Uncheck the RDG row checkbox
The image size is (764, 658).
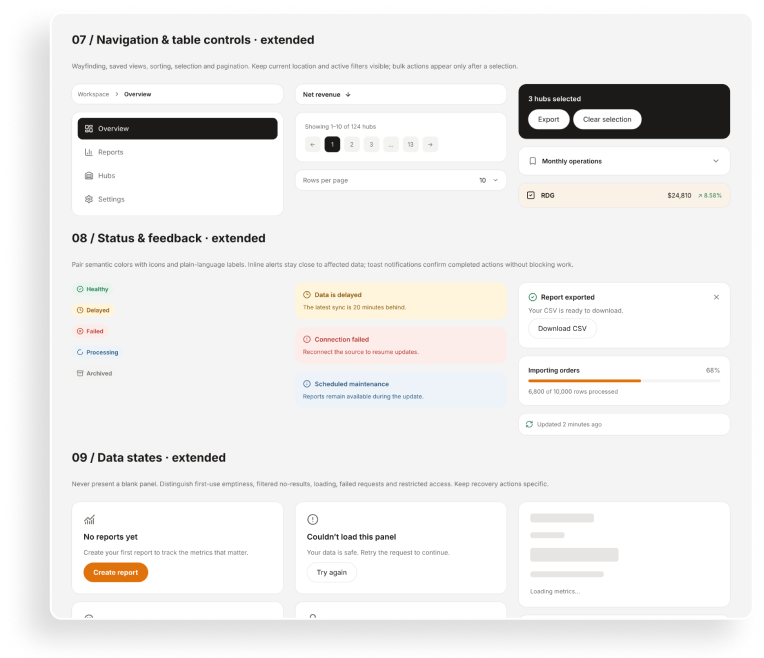coord(531,195)
